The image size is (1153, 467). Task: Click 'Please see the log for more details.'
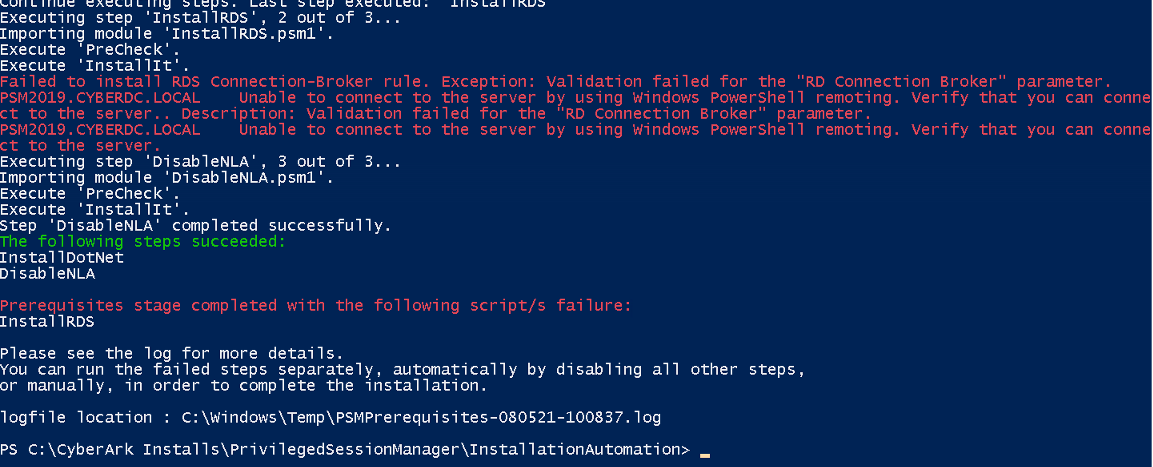(172, 353)
